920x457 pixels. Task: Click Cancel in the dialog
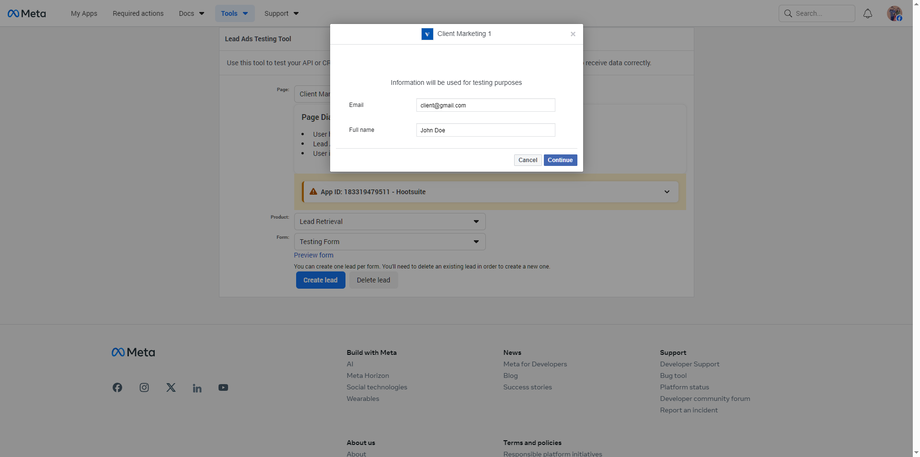(x=527, y=160)
